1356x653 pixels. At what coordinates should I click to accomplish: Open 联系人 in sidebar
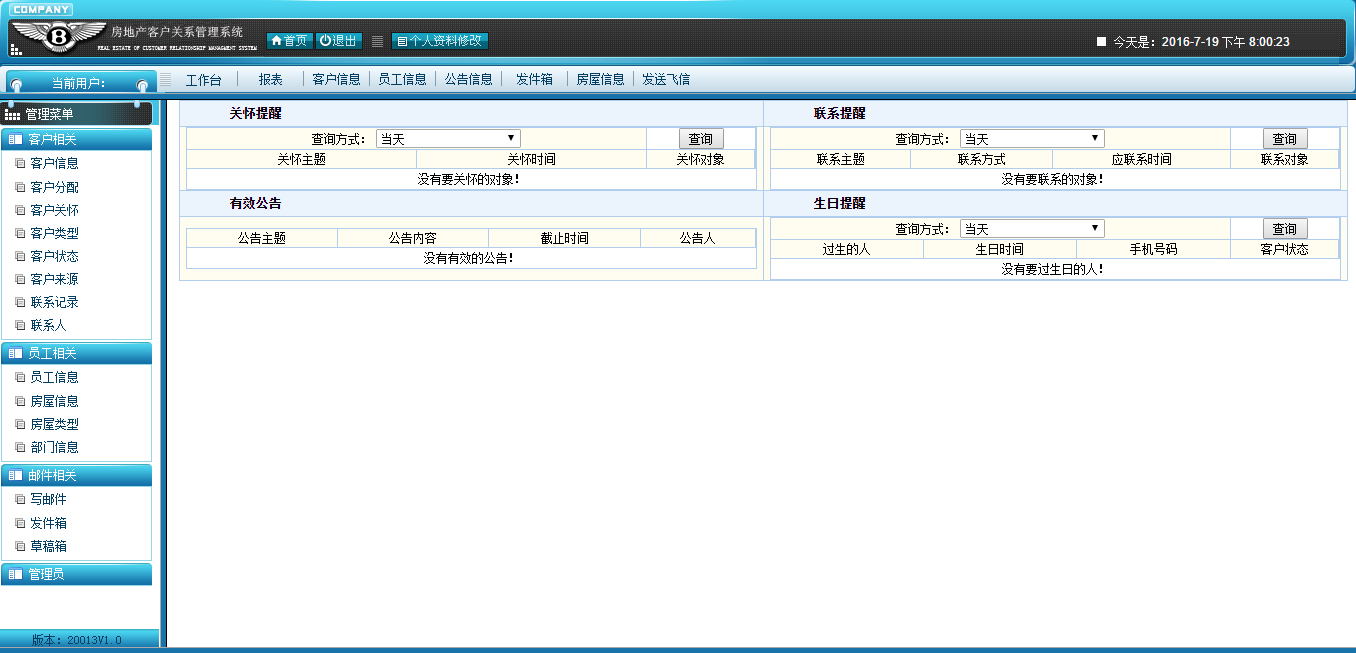click(x=48, y=325)
